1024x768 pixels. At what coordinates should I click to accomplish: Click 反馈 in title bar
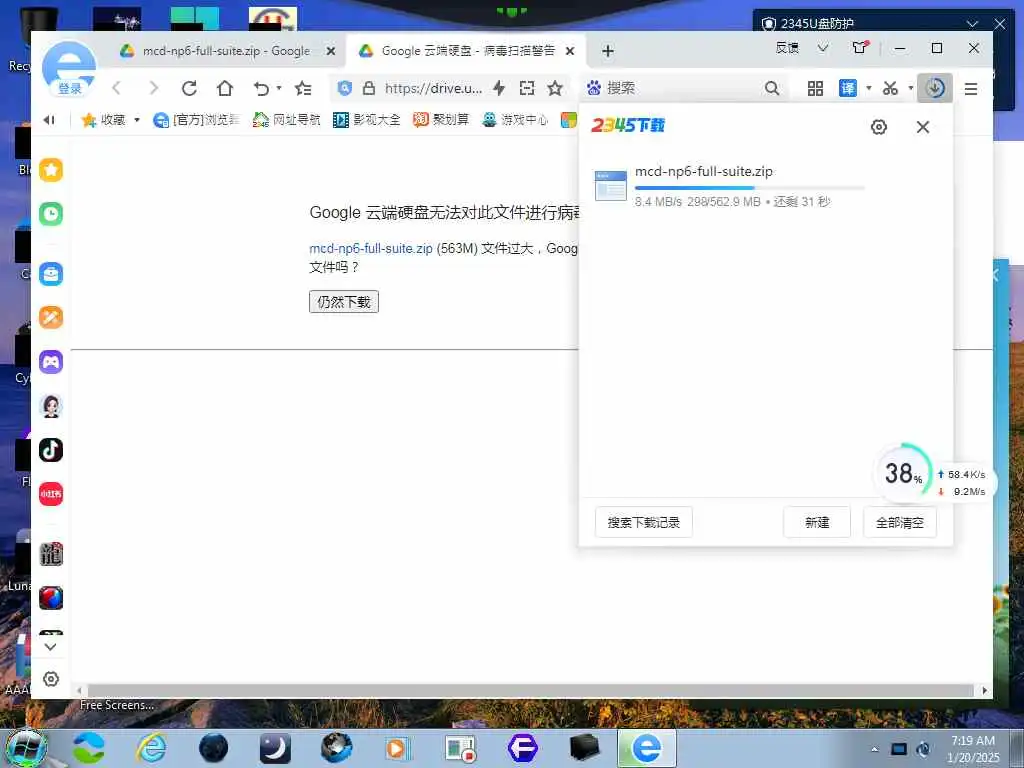(787, 48)
